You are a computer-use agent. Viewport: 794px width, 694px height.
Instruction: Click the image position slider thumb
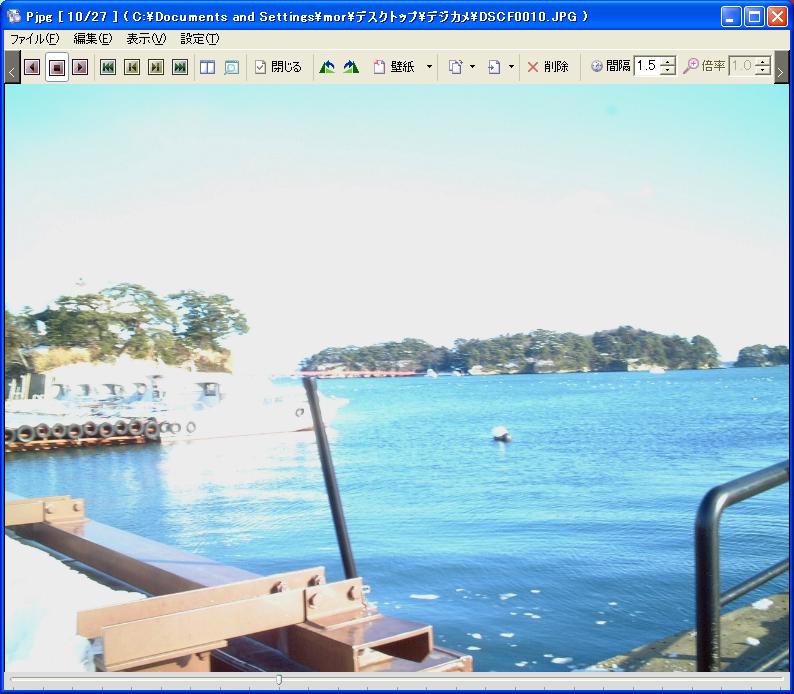(279, 679)
